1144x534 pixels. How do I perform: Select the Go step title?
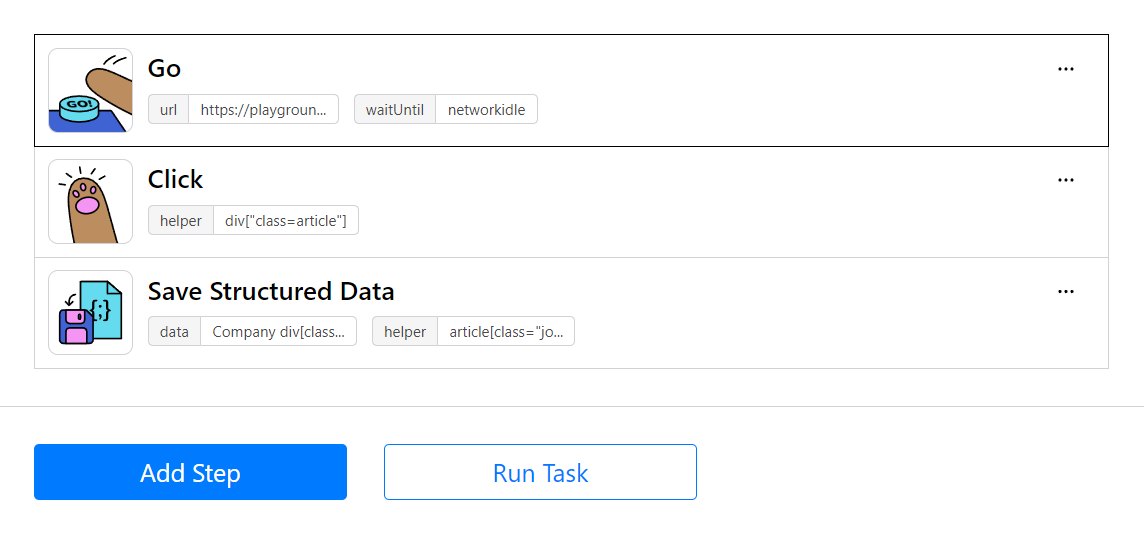coord(164,69)
